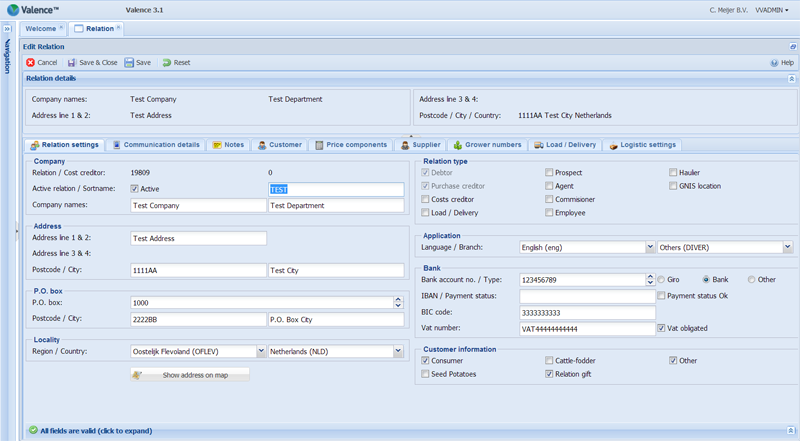Click the BIC code input field
The image size is (800, 441).
click(587, 312)
